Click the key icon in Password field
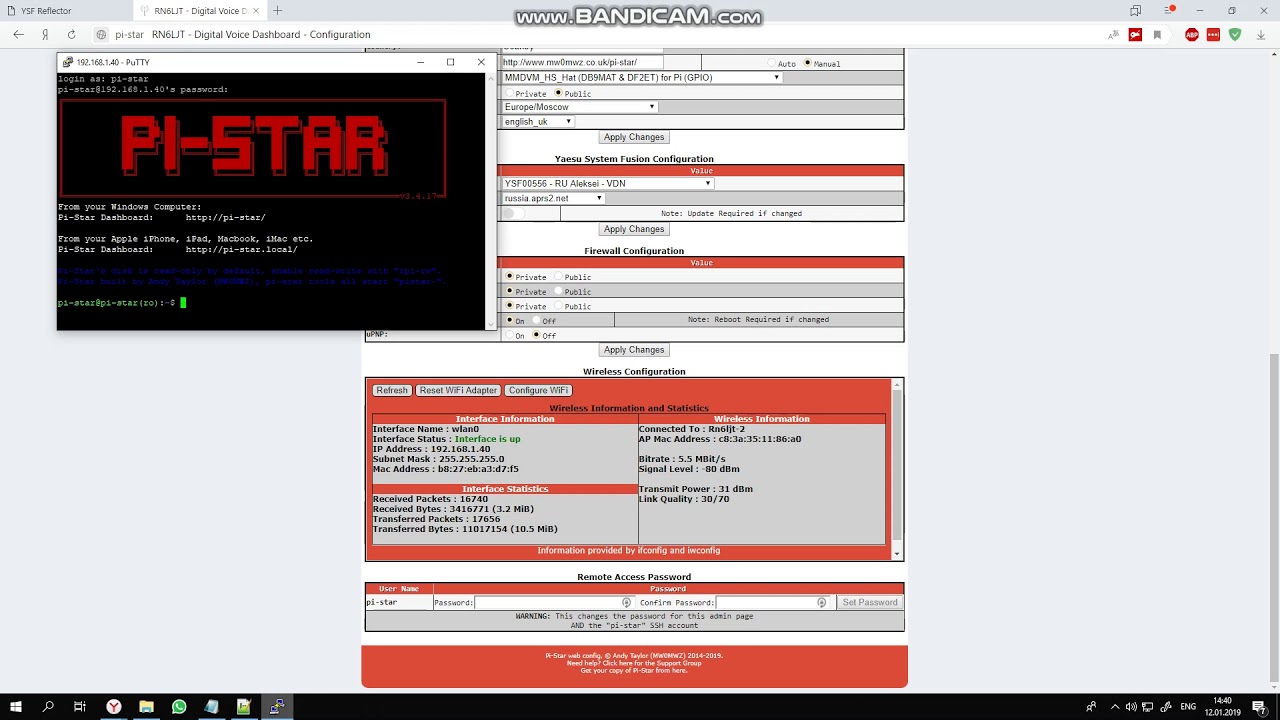This screenshot has width=1280, height=720. [627, 602]
